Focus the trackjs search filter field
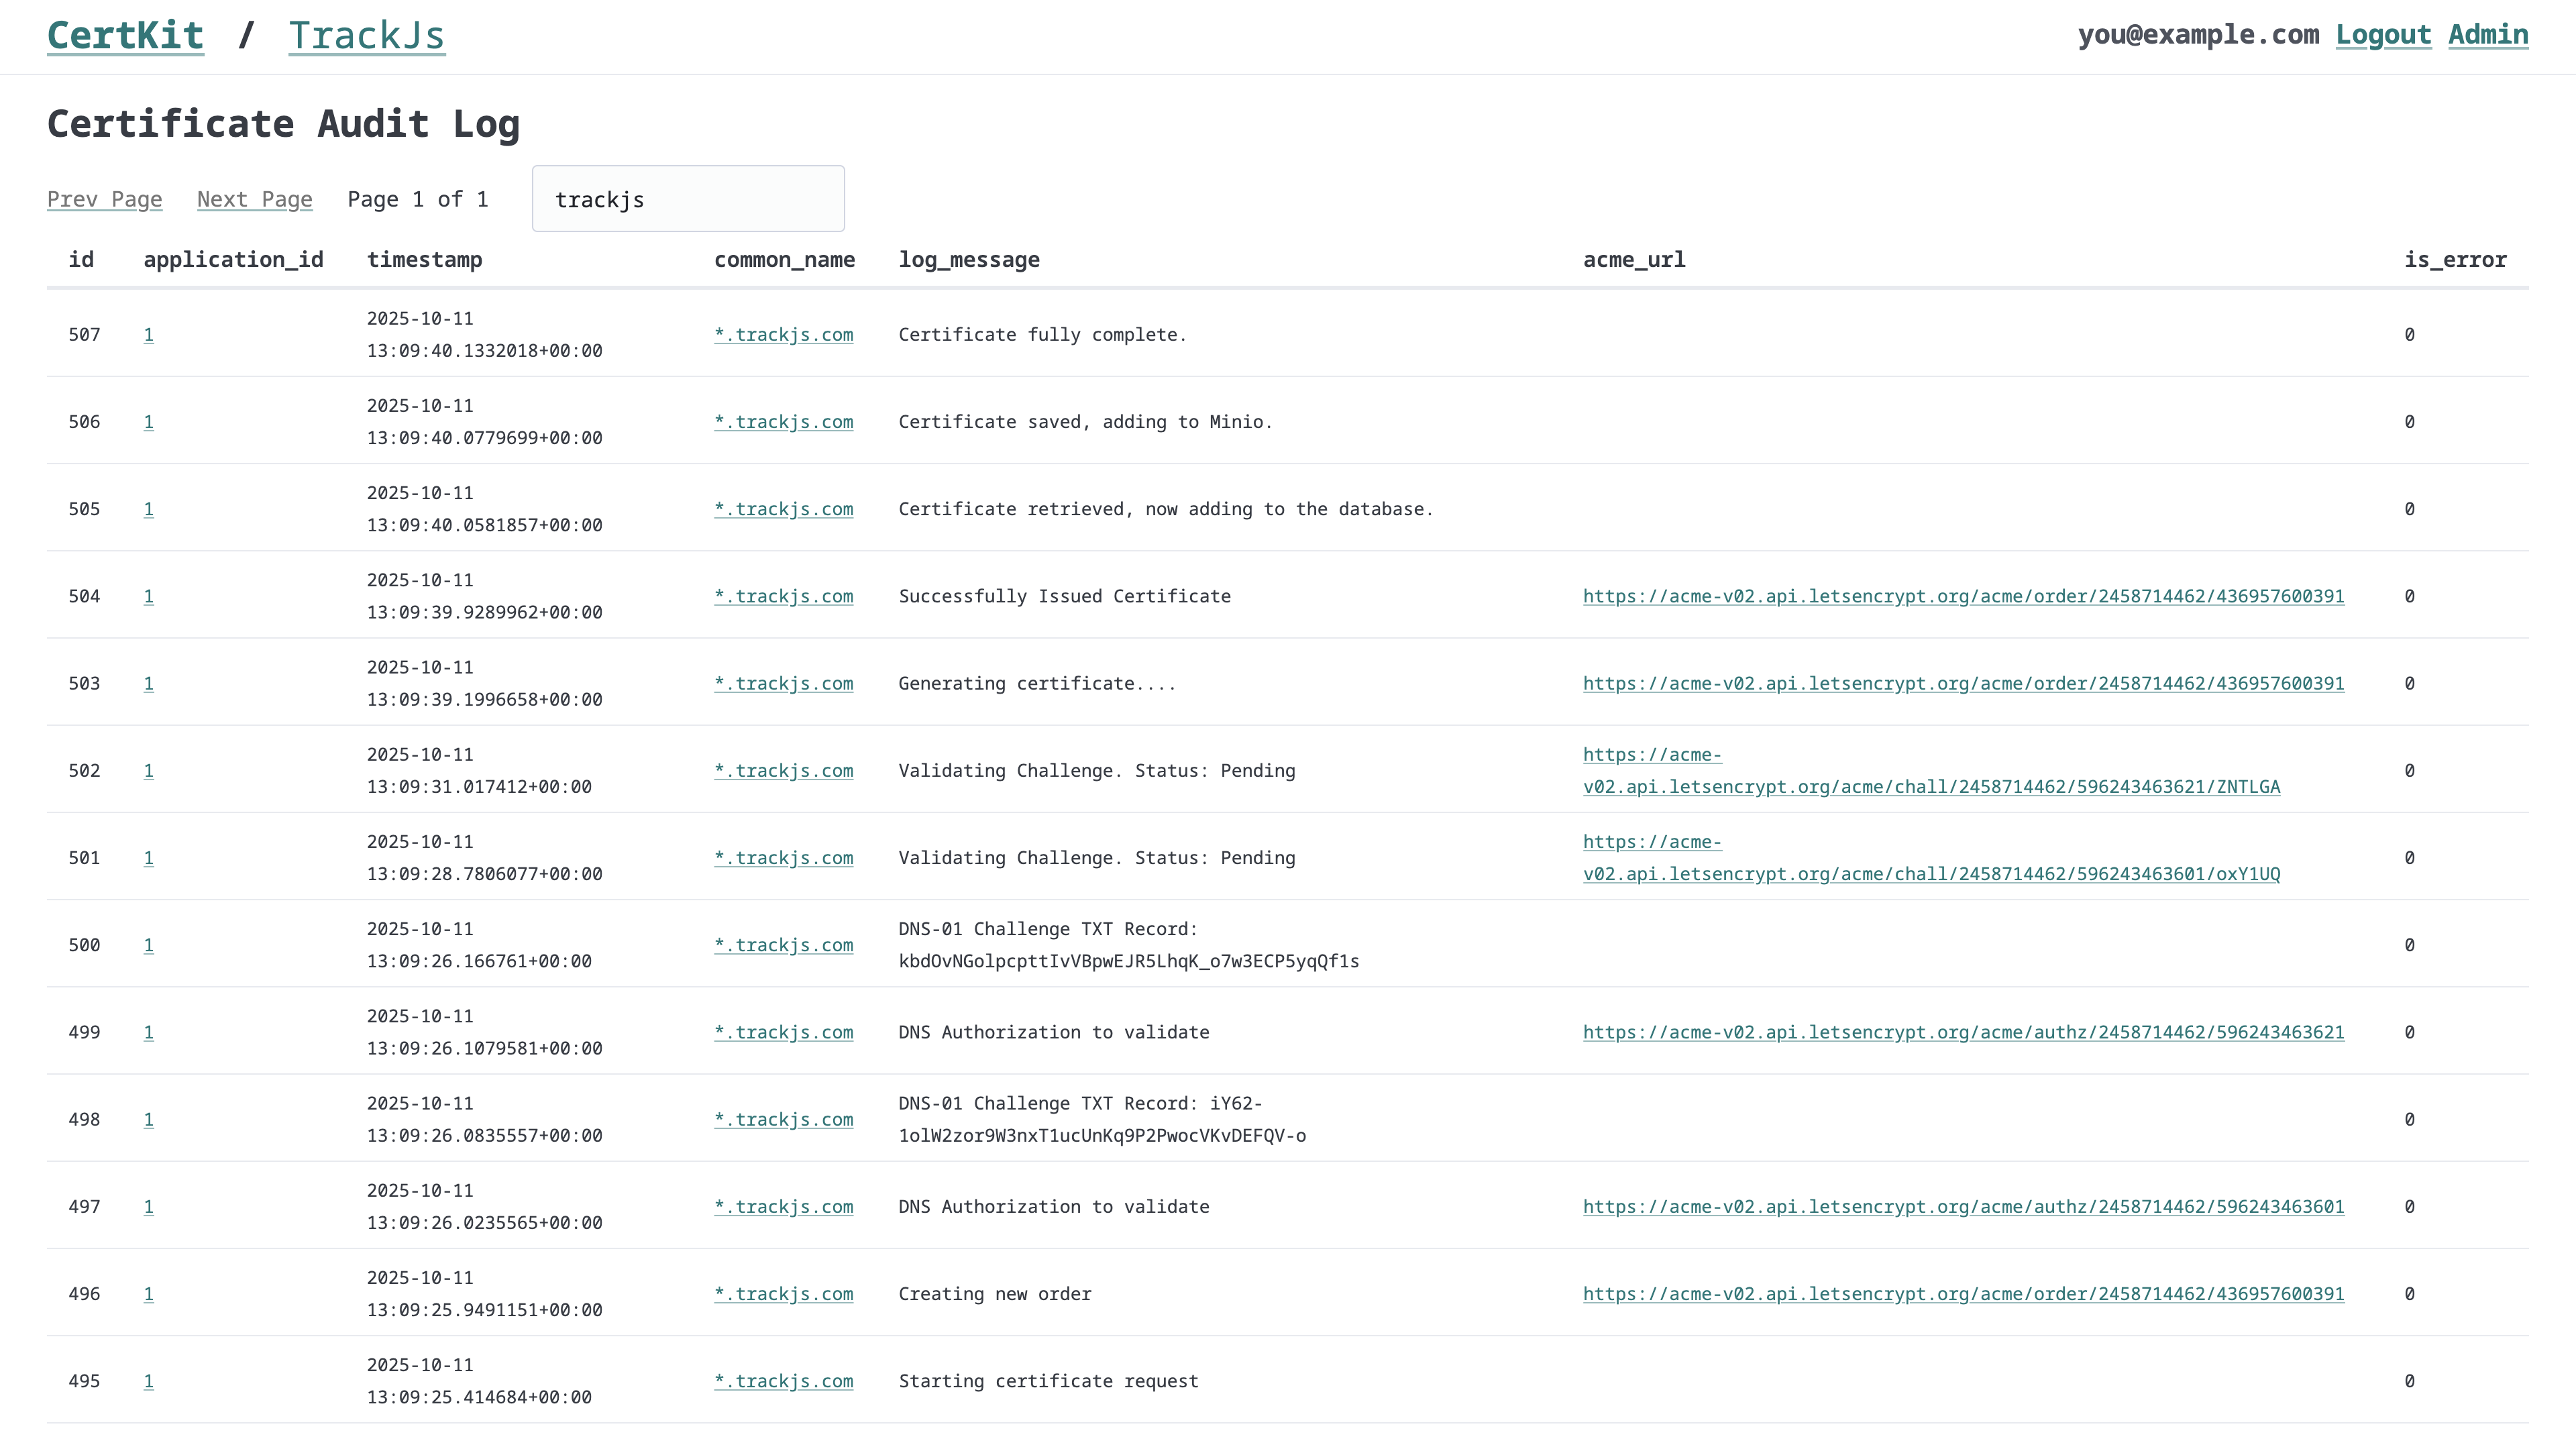2576x1449 pixels. (x=688, y=199)
